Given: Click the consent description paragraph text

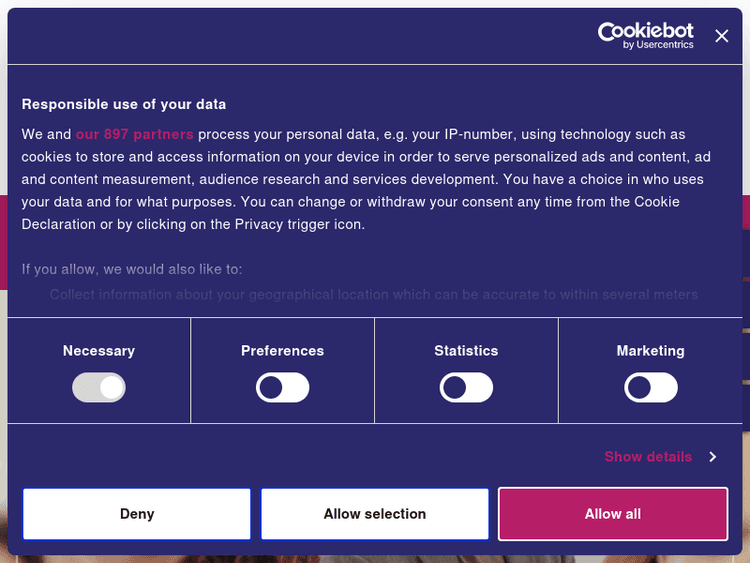Looking at the screenshot, I should [366, 179].
